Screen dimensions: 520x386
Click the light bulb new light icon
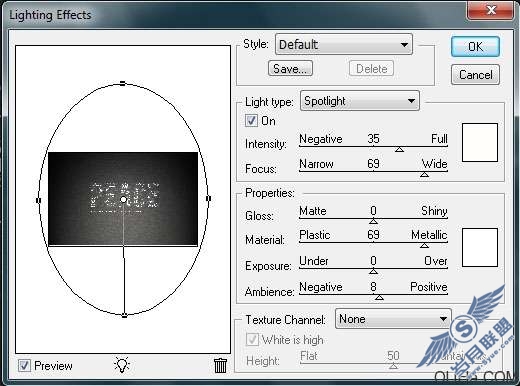click(x=122, y=365)
